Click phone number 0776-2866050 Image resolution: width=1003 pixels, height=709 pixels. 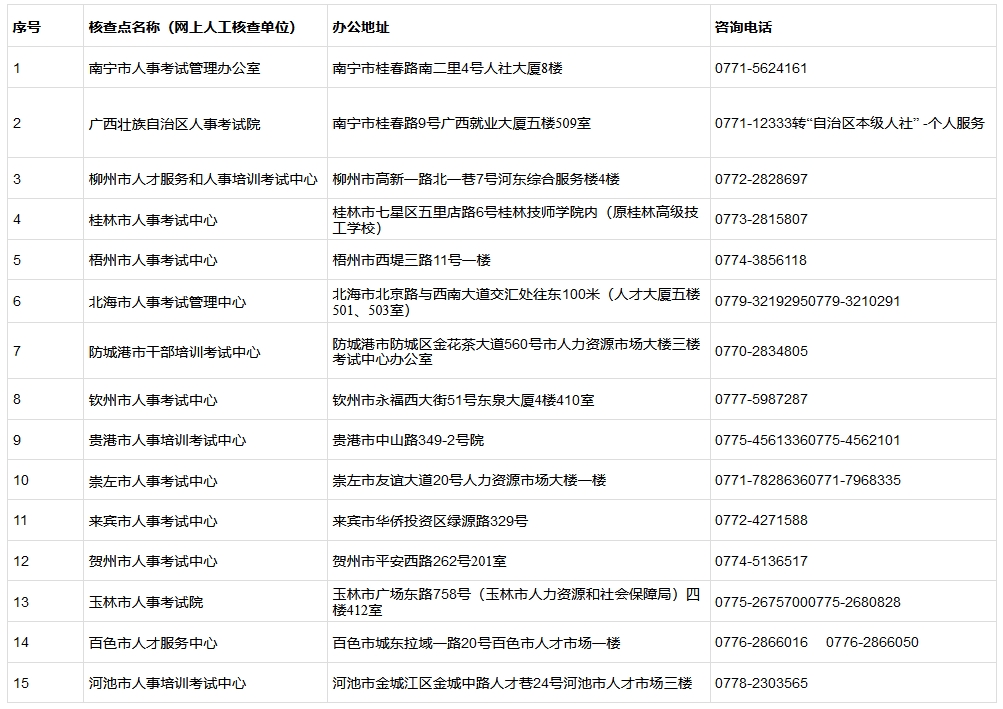[x=872, y=642]
